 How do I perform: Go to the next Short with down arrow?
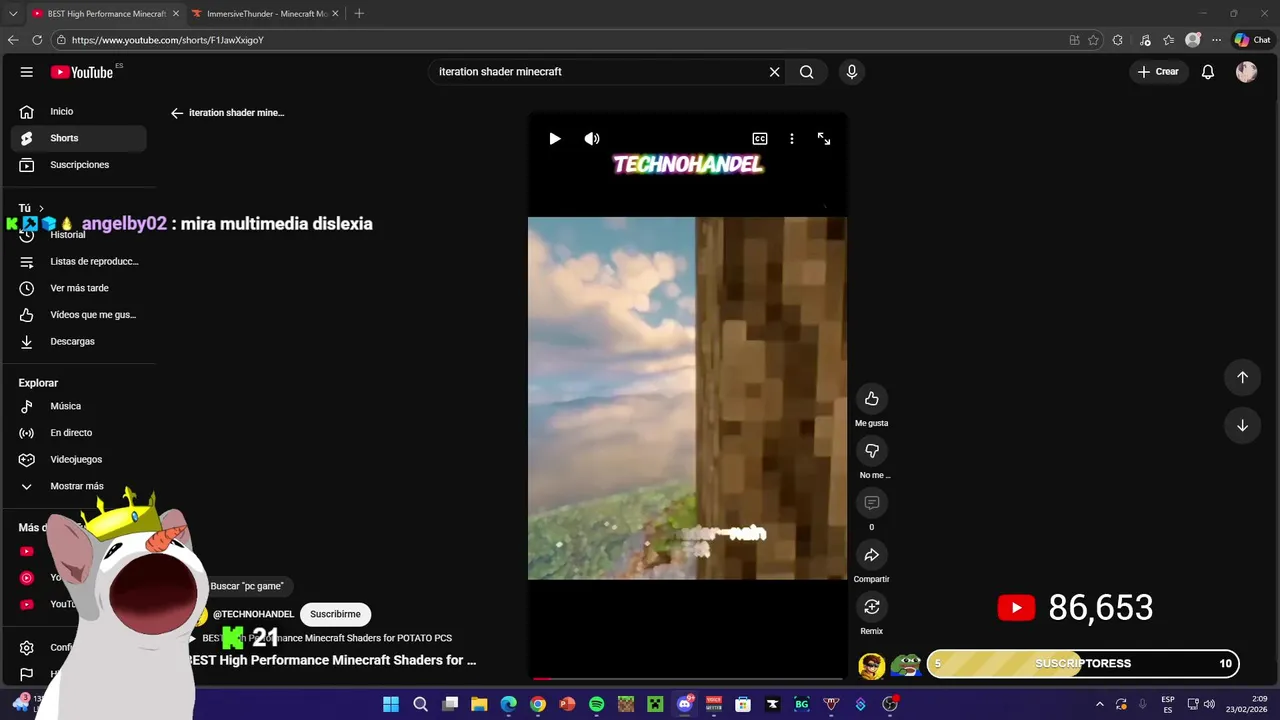[x=1242, y=425]
